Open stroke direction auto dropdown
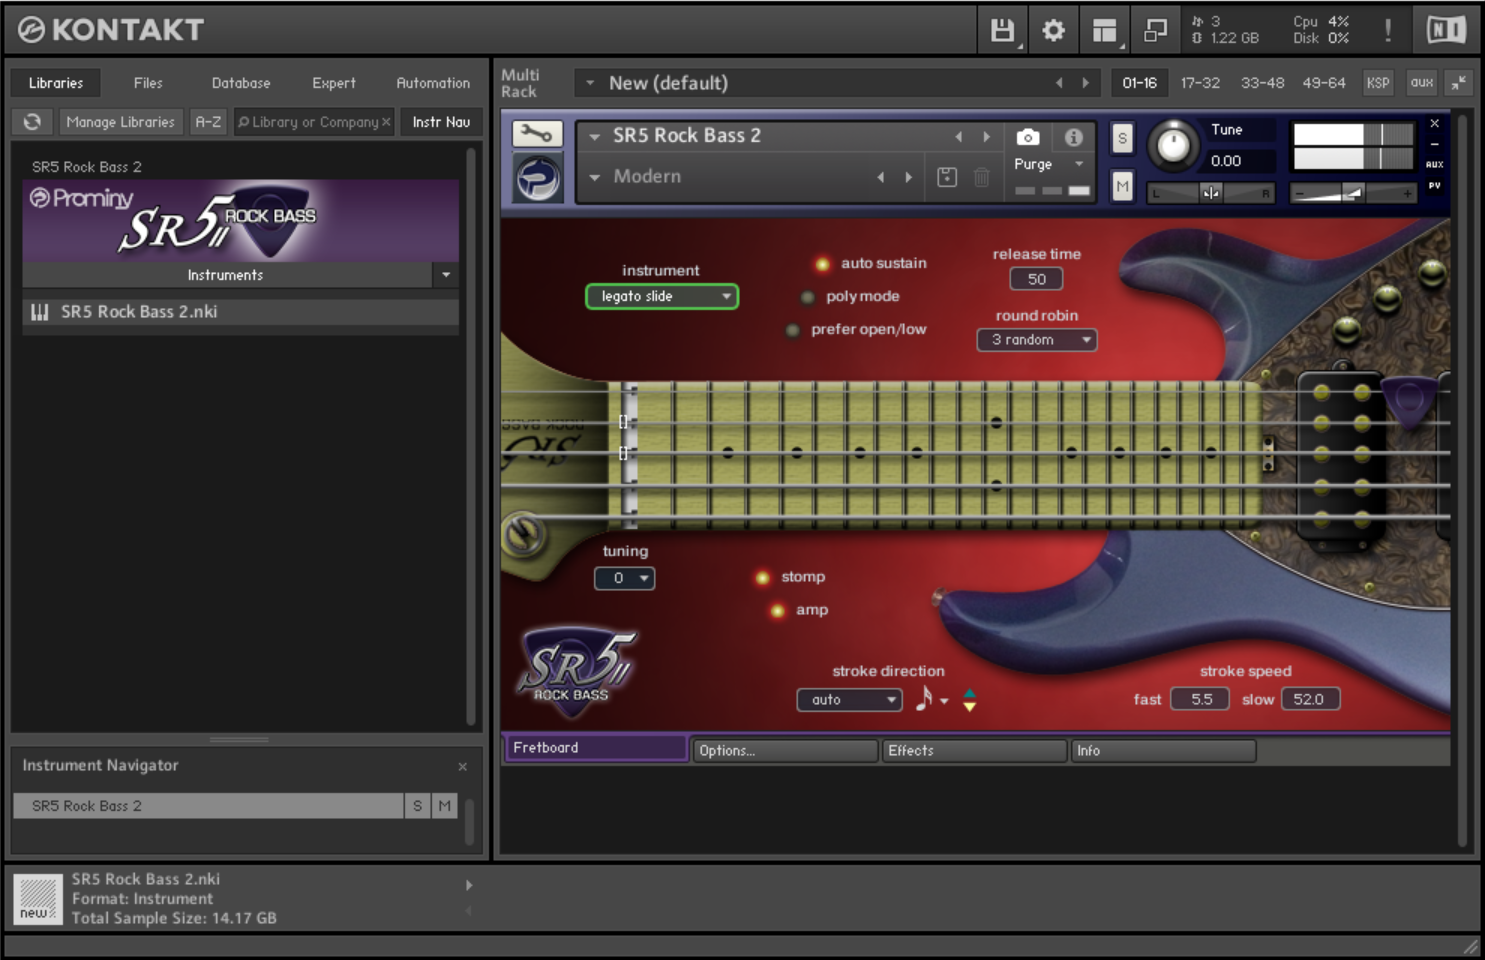 pos(850,700)
